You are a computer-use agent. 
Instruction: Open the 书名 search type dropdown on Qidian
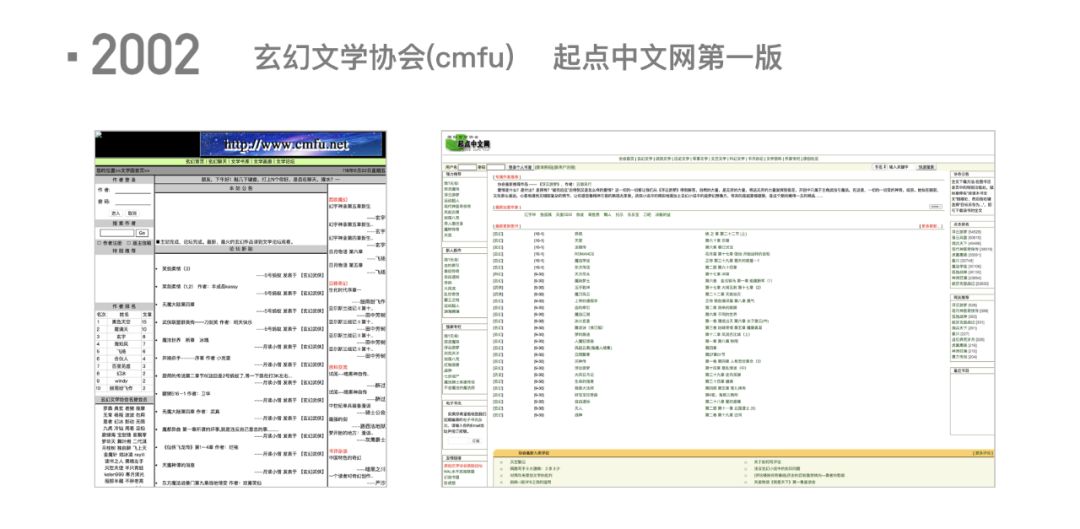tap(880, 167)
